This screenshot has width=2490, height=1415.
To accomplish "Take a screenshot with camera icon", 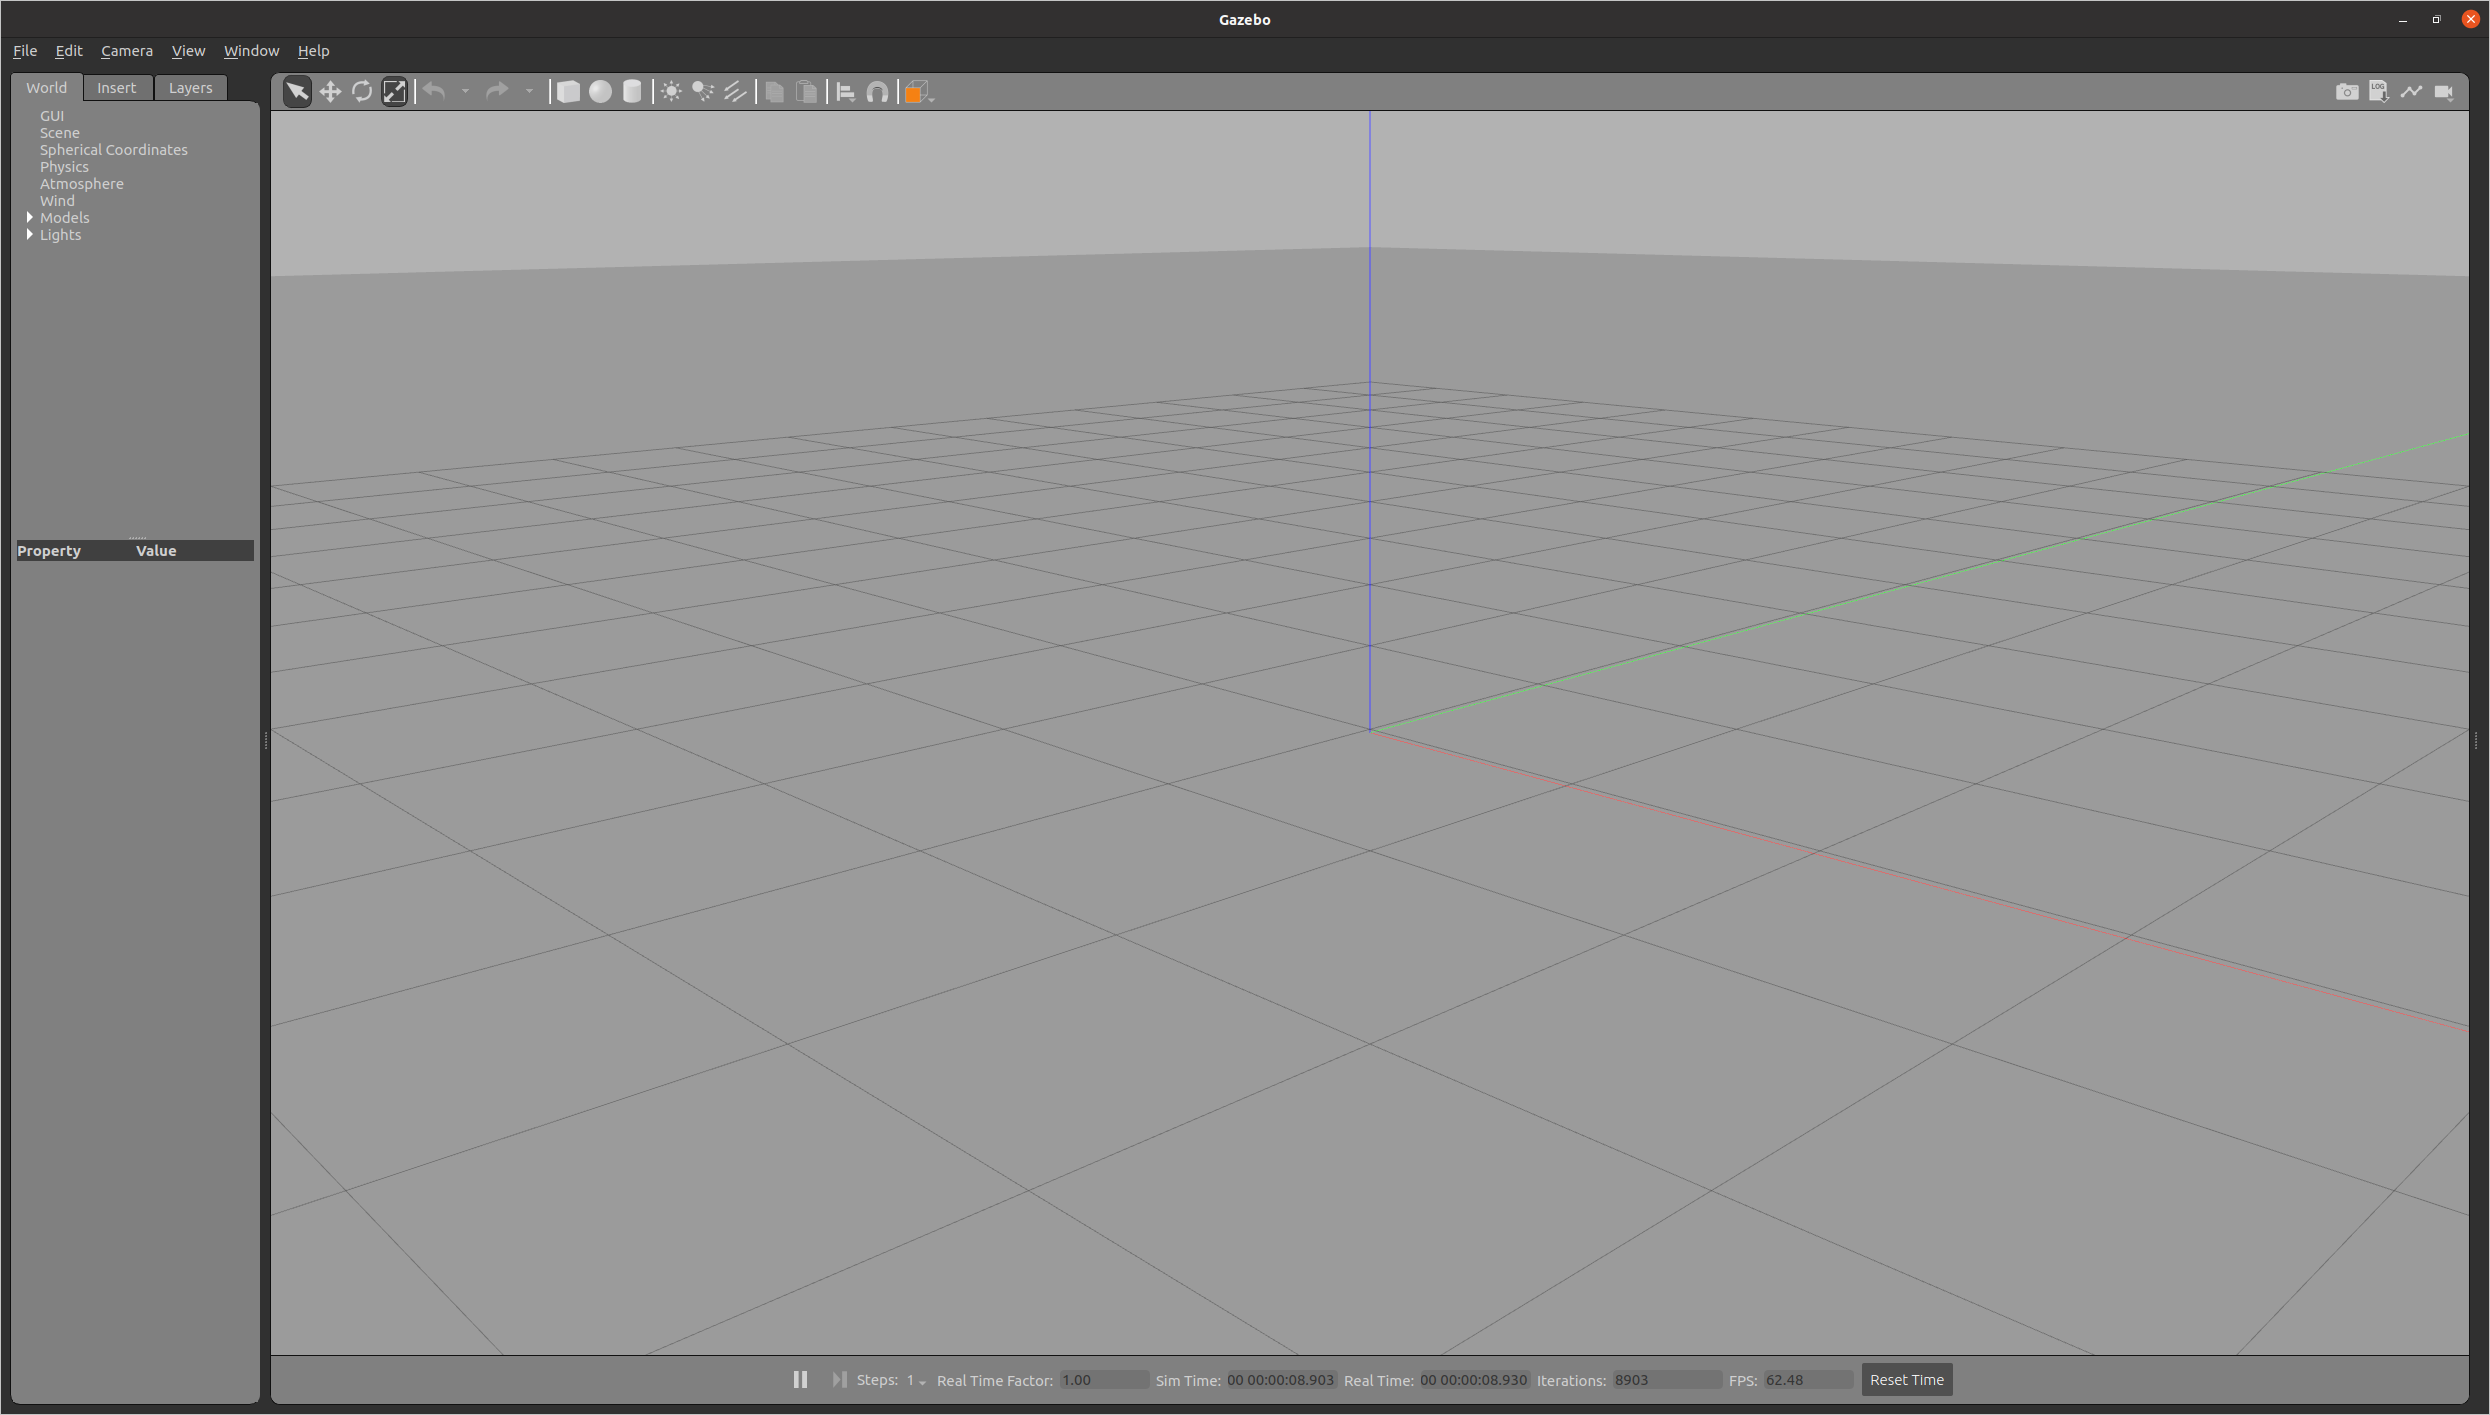I will (x=2346, y=92).
